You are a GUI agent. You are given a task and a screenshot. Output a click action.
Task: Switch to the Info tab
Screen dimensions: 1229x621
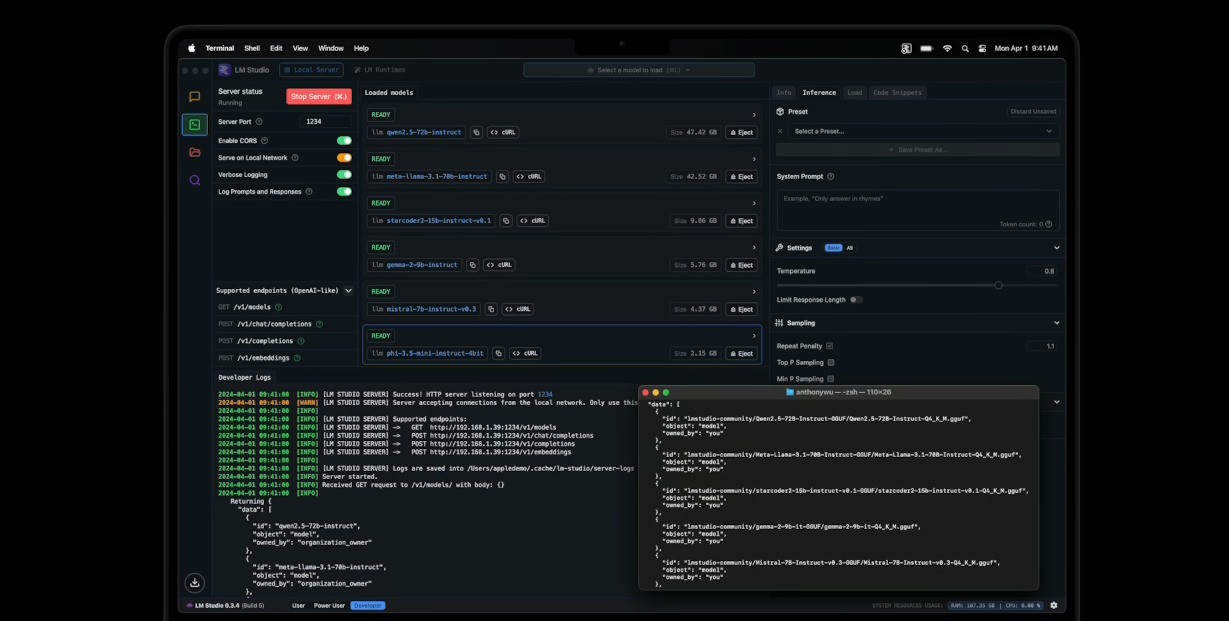784,92
